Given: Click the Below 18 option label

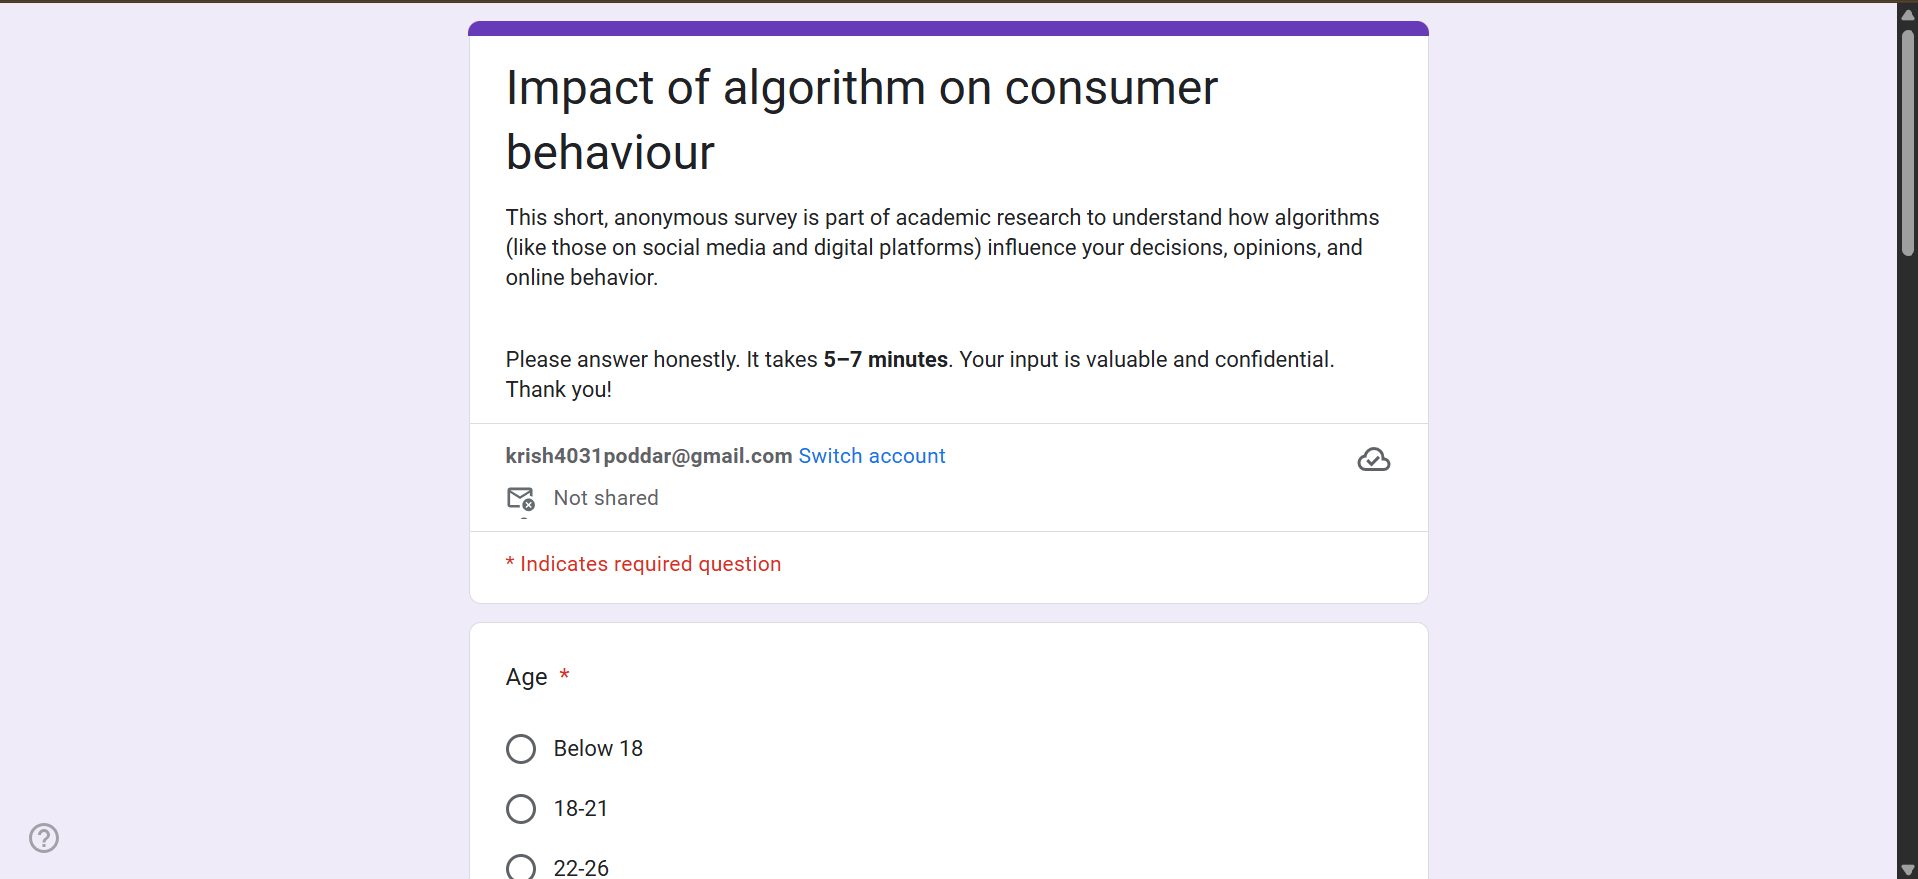Looking at the screenshot, I should point(598,749).
